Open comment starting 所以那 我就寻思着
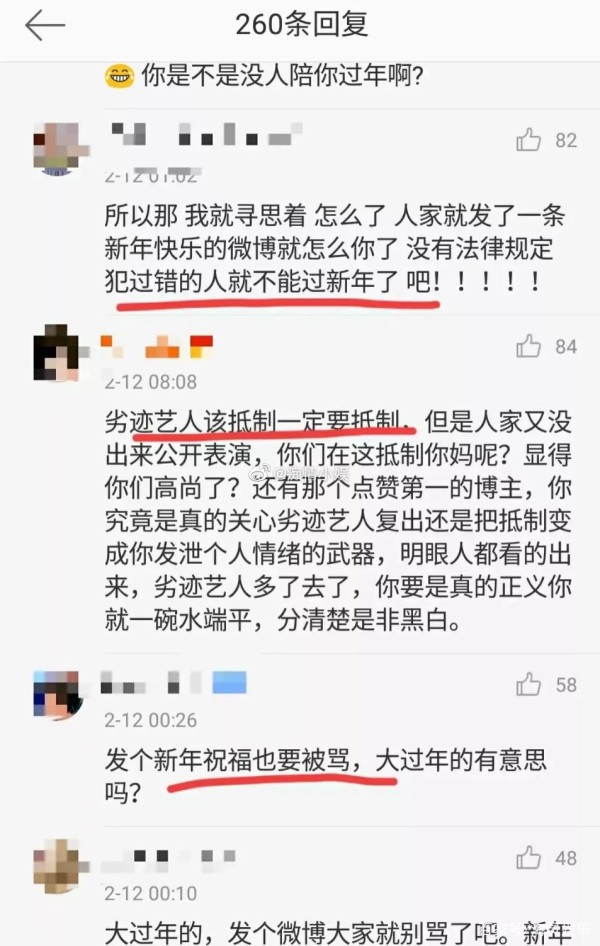Image resolution: width=600 pixels, height=946 pixels. pyautogui.click(x=335, y=249)
